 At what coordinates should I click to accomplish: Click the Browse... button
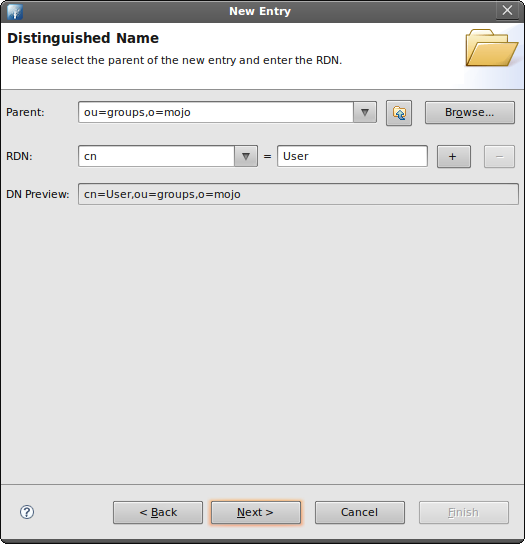(470, 112)
